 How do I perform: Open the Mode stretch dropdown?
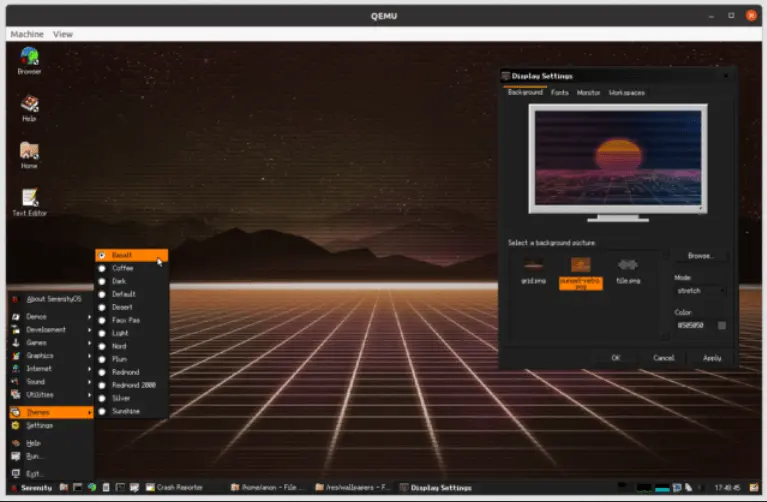coord(700,291)
